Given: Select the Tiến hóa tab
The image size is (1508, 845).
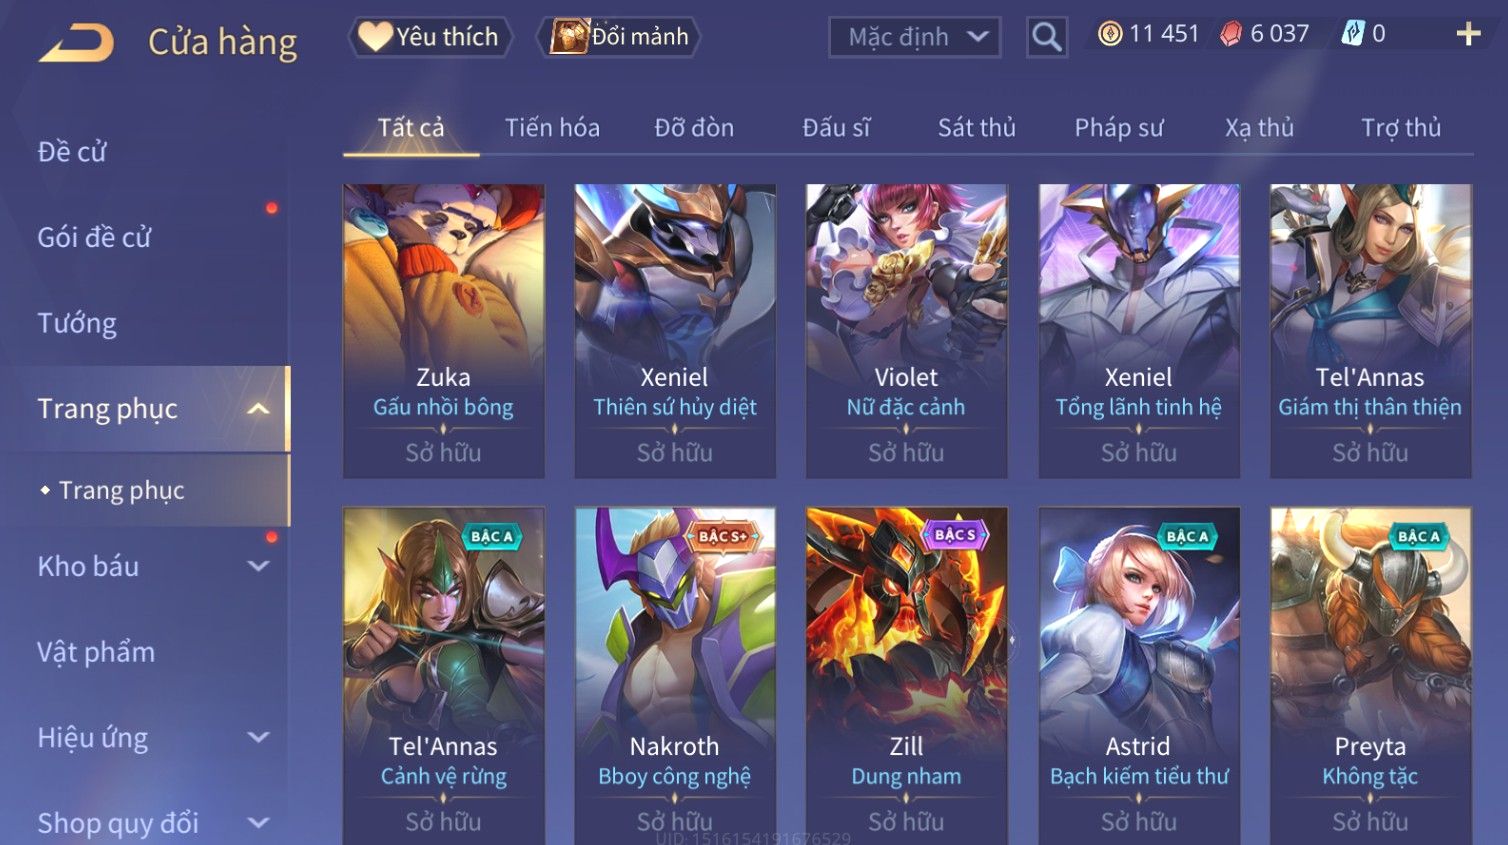Looking at the screenshot, I should click(x=552, y=128).
